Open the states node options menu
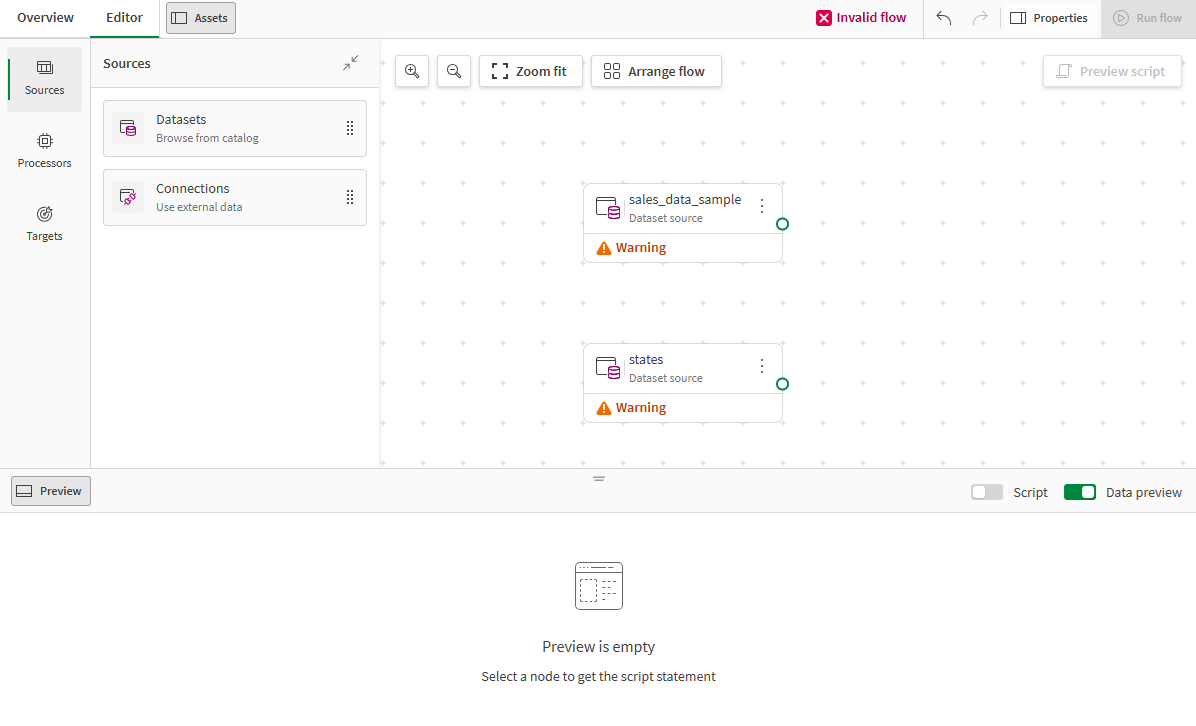The height and width of the screenshot is (726, 1196). click(762, 366)
